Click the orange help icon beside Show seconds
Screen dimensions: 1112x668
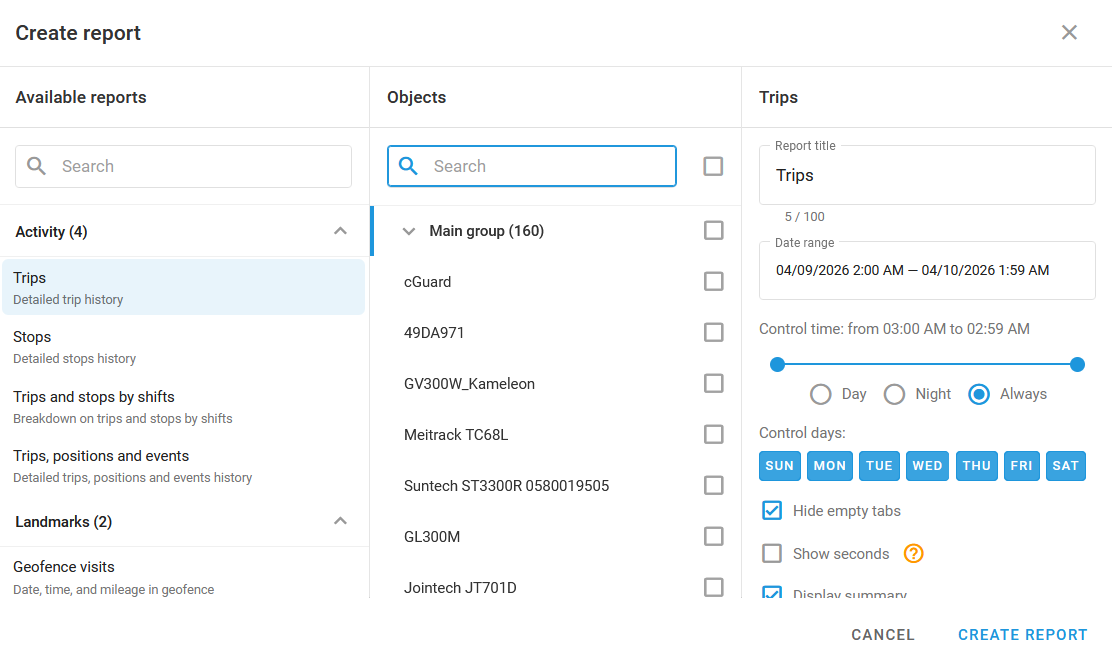pyautogui.click(x=913, y=554)
